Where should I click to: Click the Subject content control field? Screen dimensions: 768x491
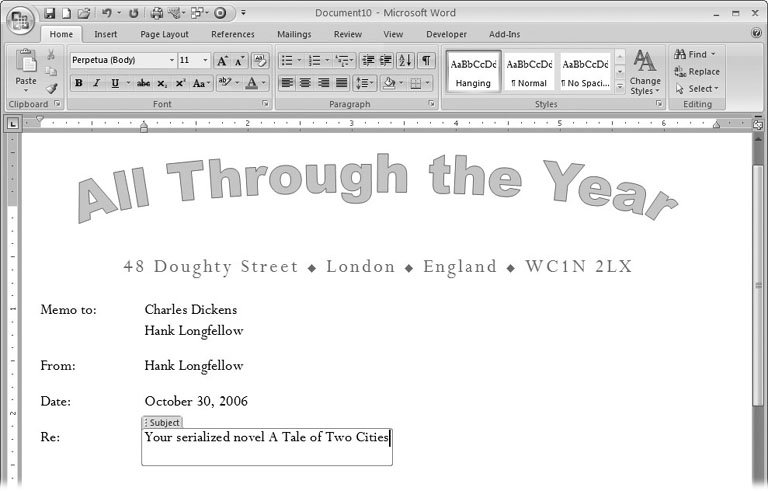point(266,446)
